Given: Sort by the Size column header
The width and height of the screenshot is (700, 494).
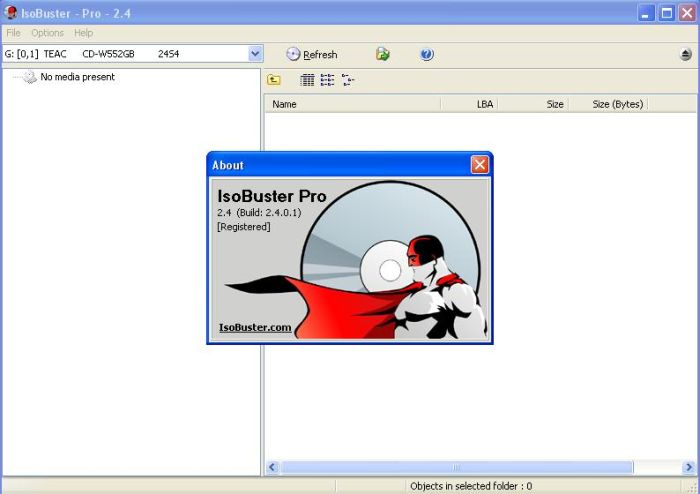Looking at the screenshot, I should 533,104.
